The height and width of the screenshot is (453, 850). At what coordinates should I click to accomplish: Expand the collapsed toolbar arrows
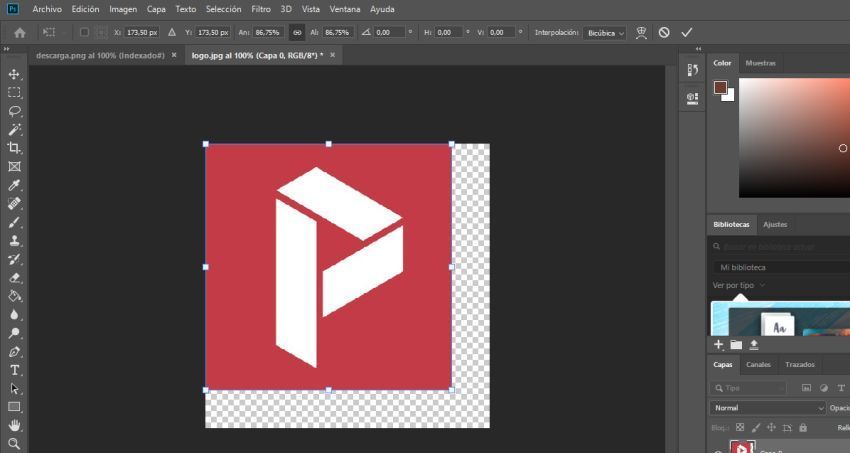(x=7, y=49)
